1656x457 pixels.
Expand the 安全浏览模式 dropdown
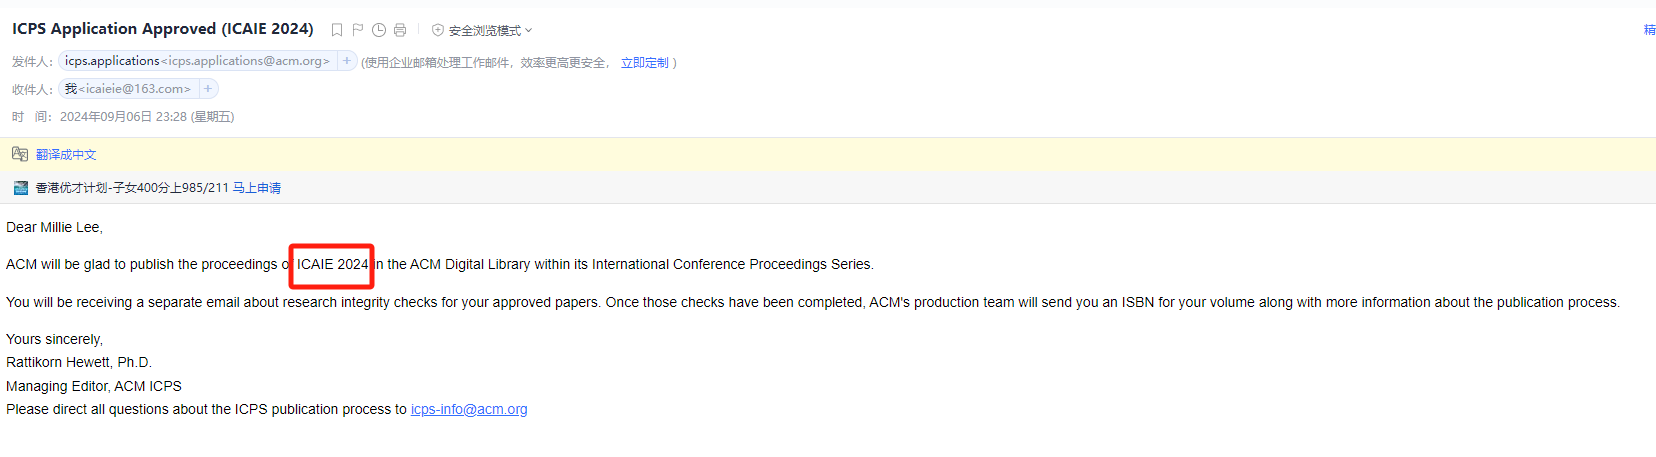(x=490, y=30)
